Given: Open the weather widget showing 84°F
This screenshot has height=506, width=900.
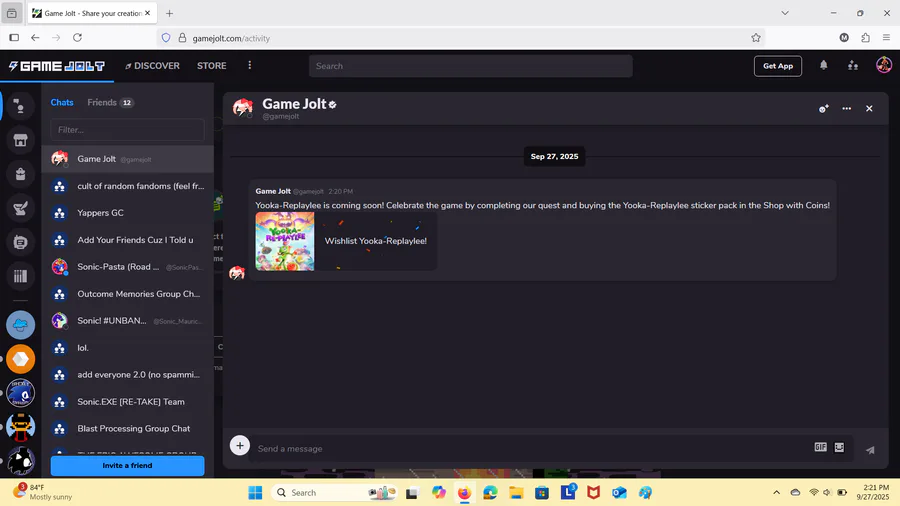Looking at the screenshot, I should click(43, 492).
